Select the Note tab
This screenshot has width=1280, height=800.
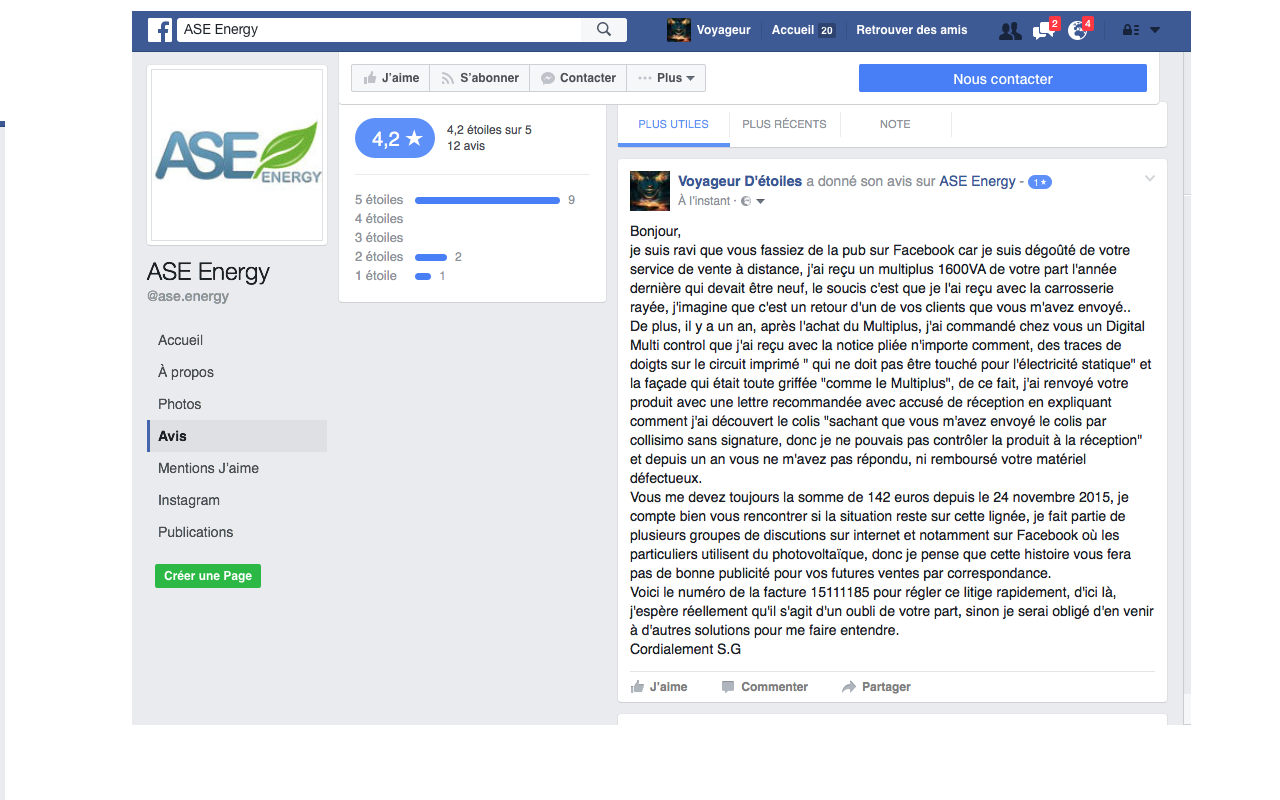(895, 124)
